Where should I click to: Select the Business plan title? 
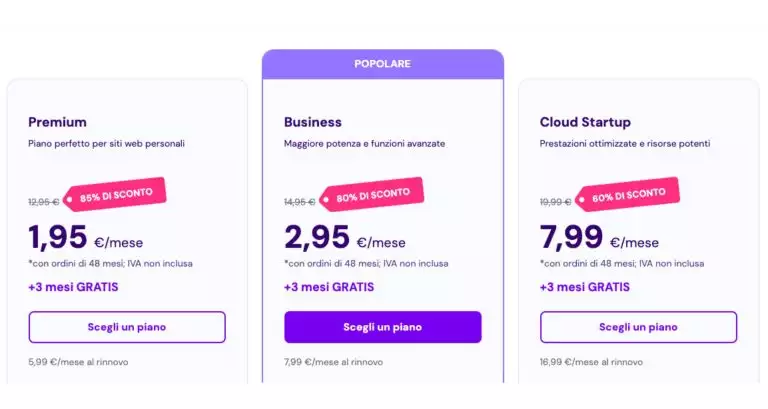(x=313, y=122)
